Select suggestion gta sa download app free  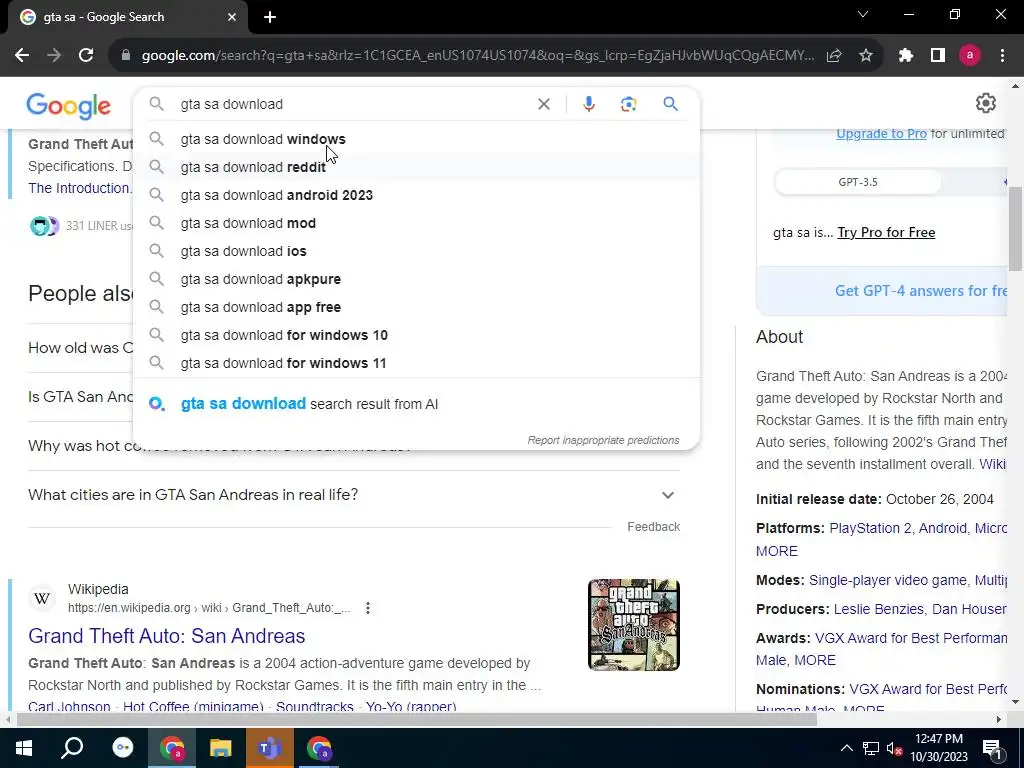pyautogui.click(x=417, y=308)
